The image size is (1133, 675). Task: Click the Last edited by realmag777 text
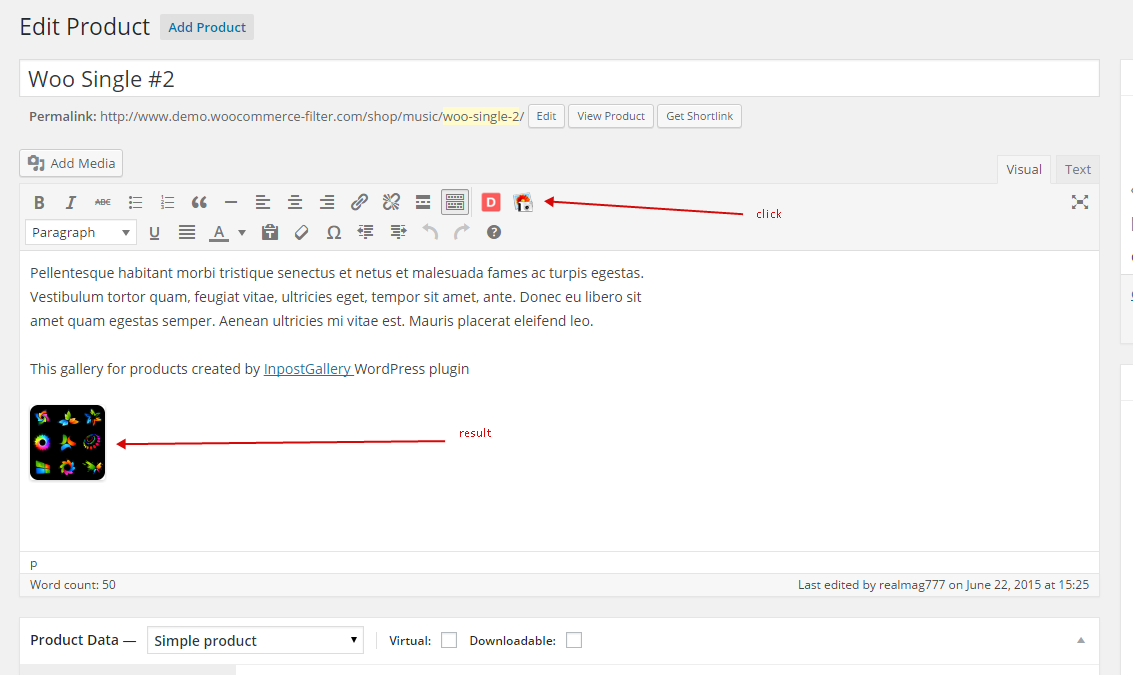coord(943,585)
